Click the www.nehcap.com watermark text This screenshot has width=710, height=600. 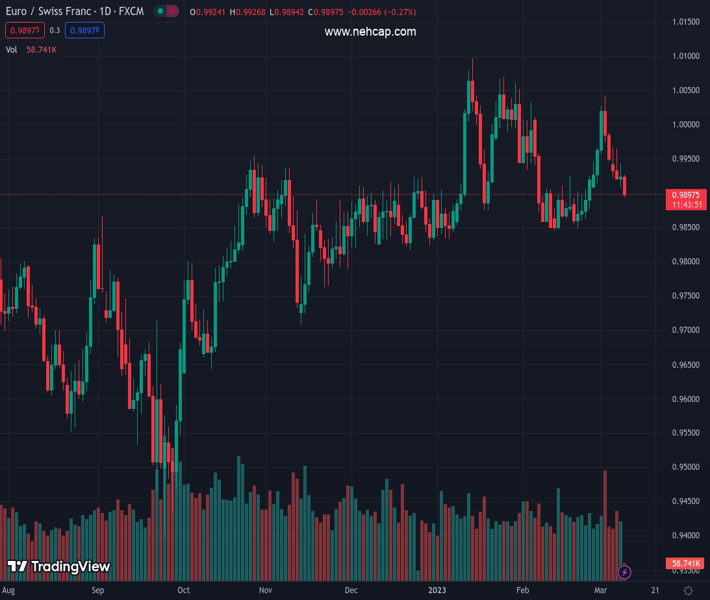pos(370,32)
